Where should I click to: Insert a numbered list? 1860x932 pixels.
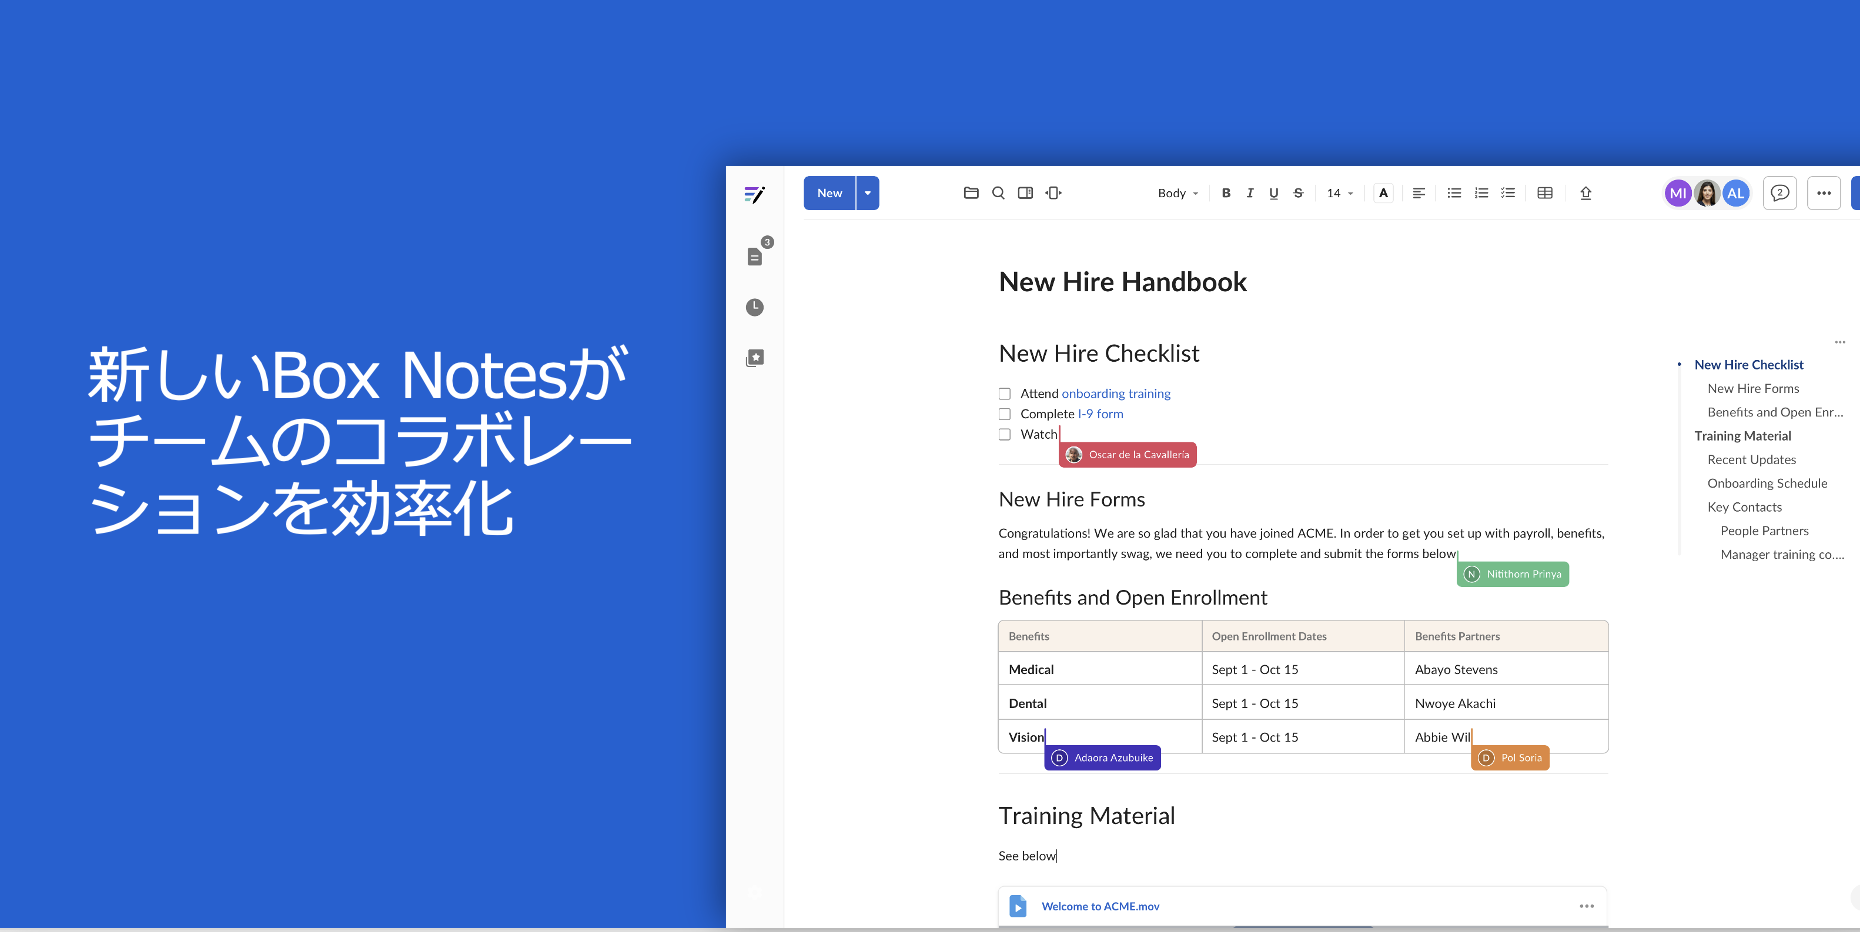point(1481,193)
